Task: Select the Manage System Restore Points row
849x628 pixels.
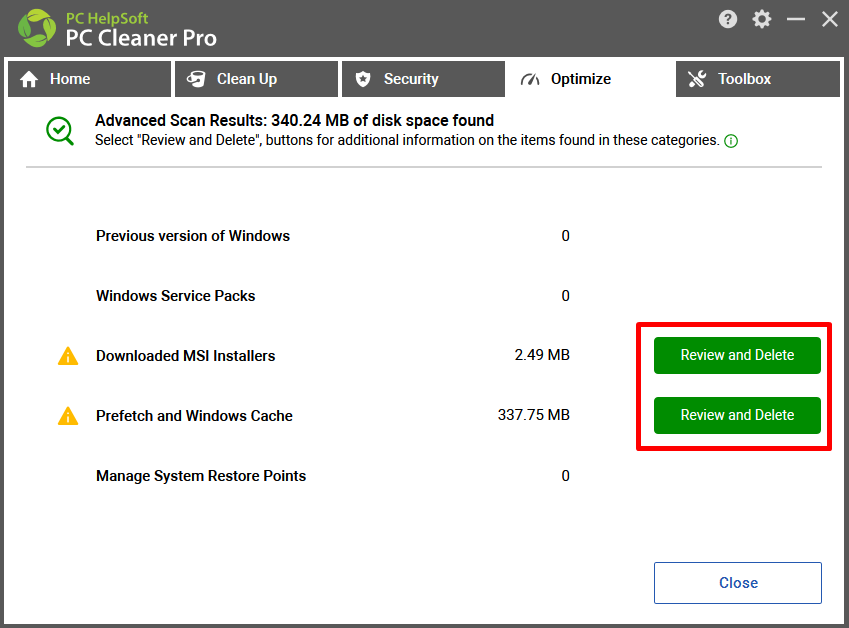Action: pos(333,476)
